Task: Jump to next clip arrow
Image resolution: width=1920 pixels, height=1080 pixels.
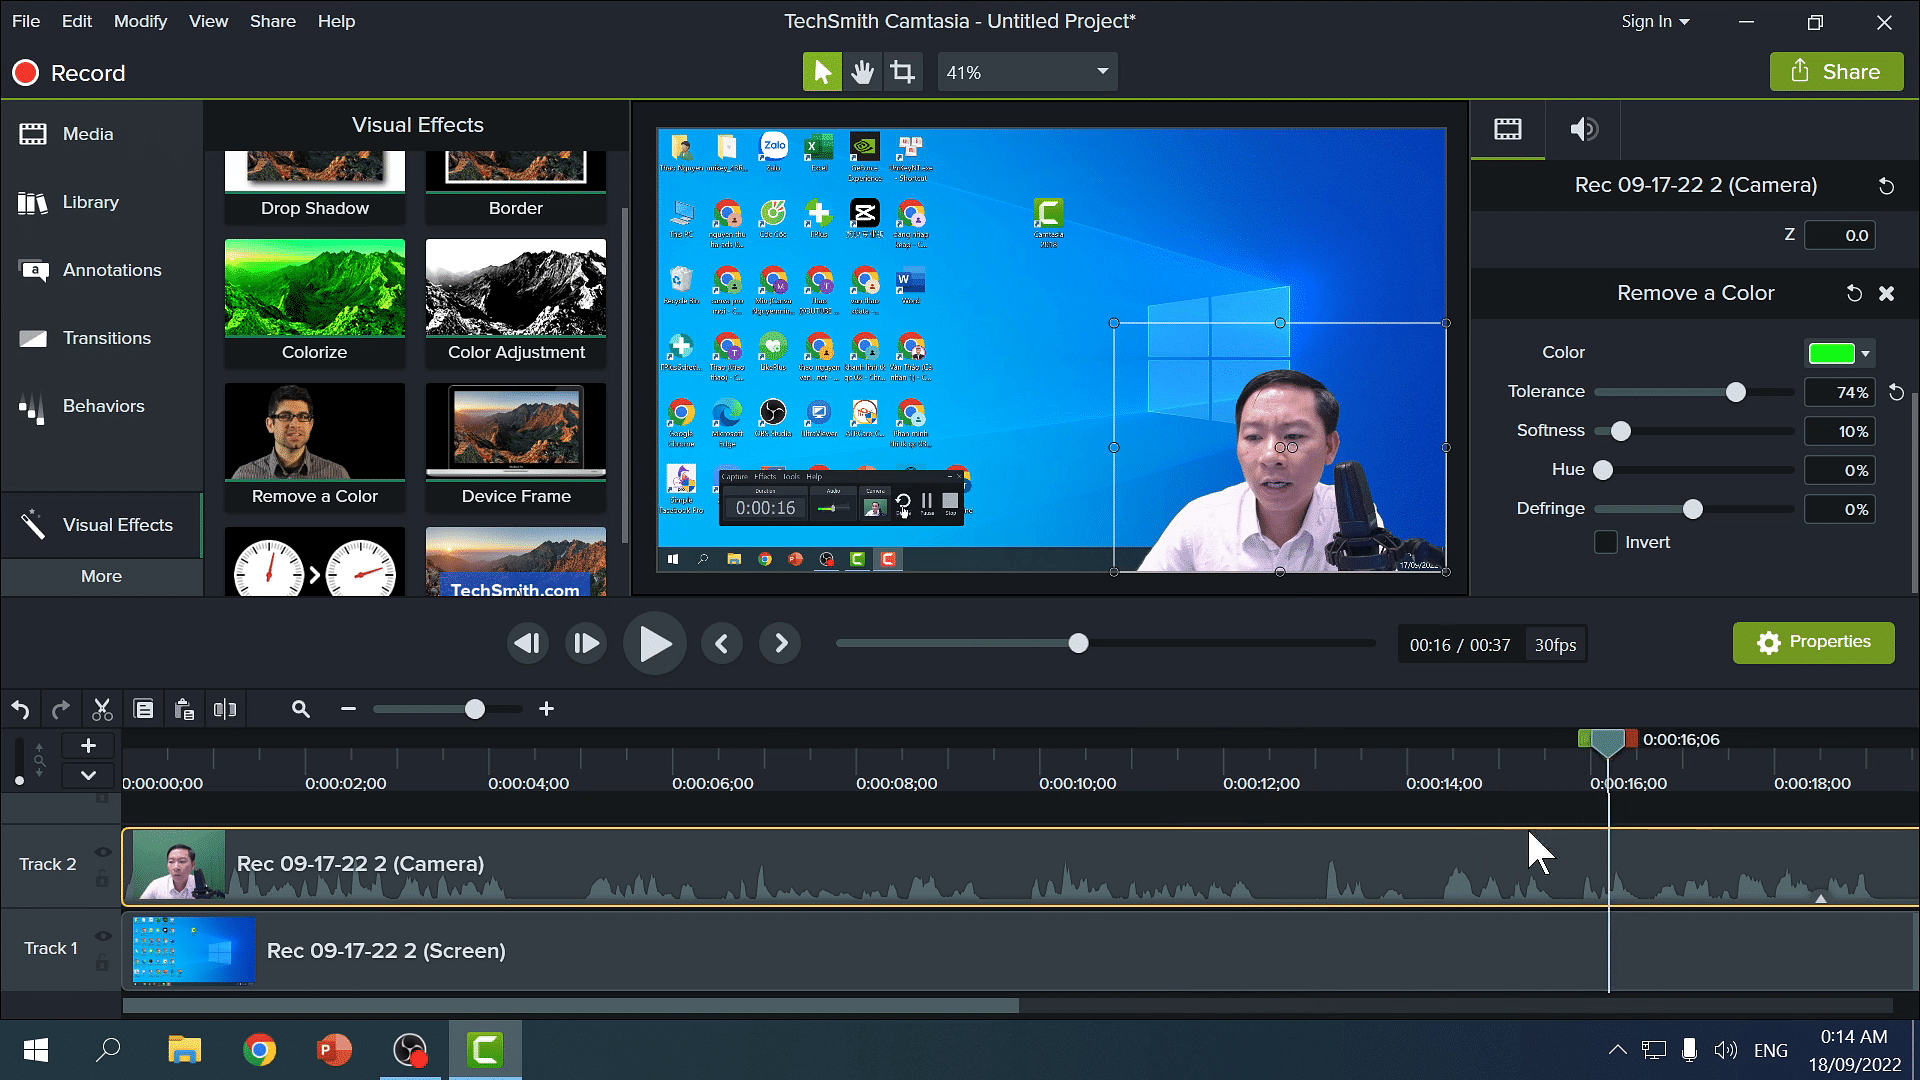Action: click(x=781, y=643)
